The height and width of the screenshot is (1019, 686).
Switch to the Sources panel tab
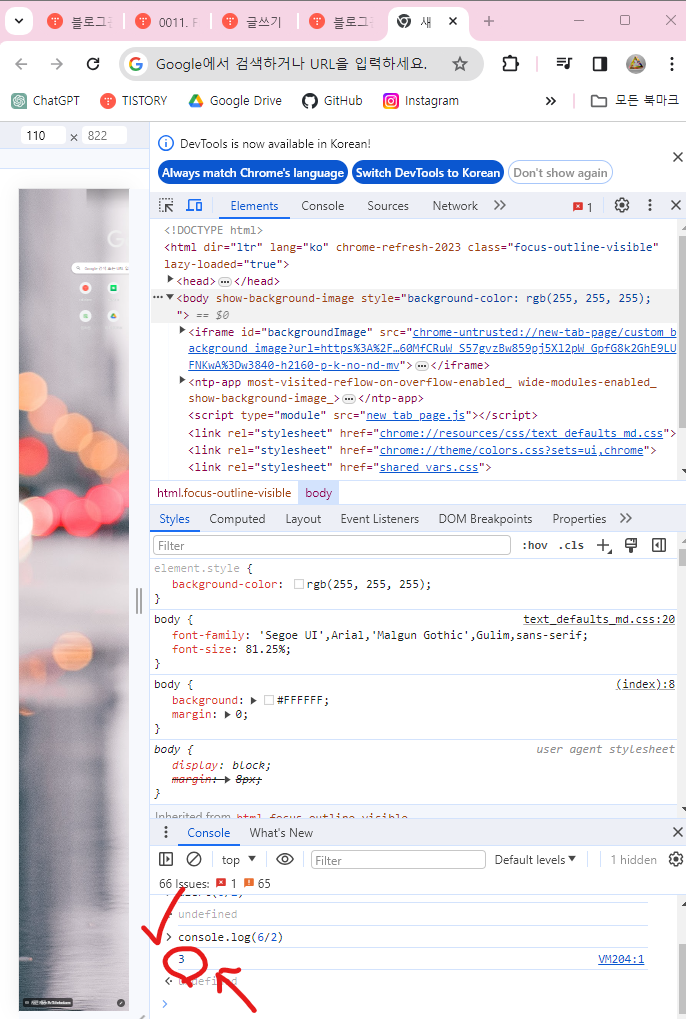click(388, 206)
